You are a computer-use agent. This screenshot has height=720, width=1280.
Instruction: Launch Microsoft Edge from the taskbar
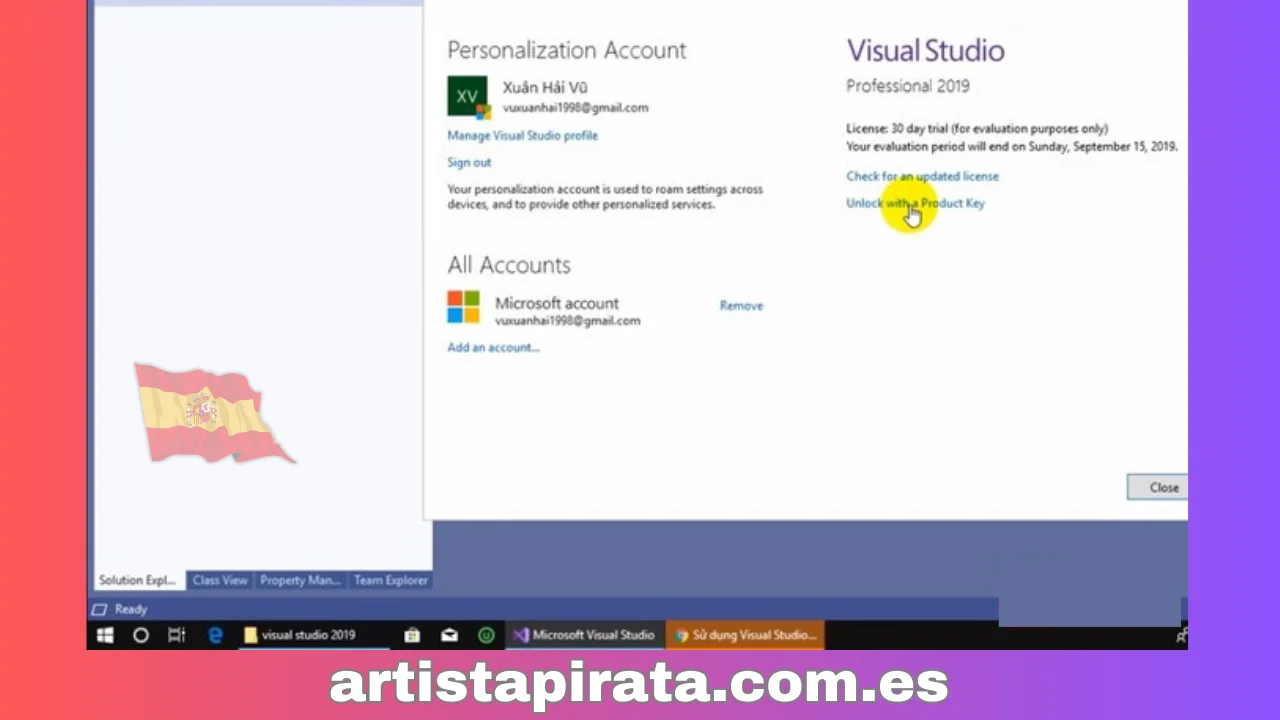coord(215,635)
